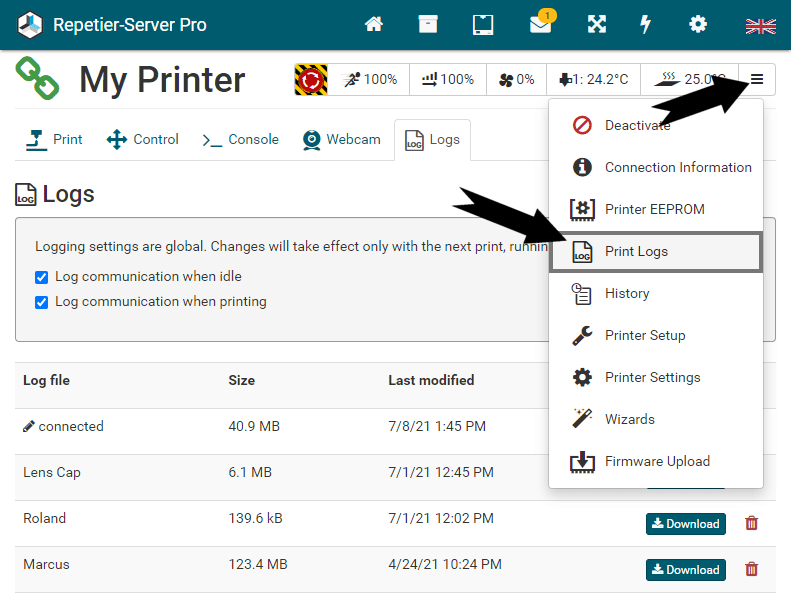Open the hamburger printer menu

coord(757,80)
